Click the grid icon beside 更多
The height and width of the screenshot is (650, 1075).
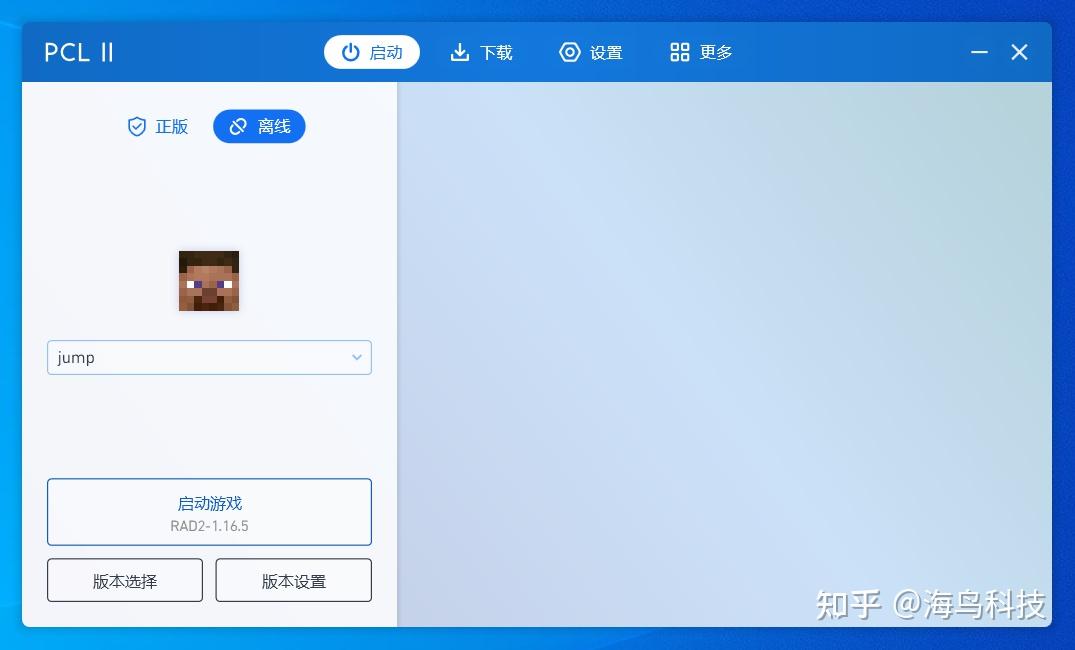(x=679, y=52)
